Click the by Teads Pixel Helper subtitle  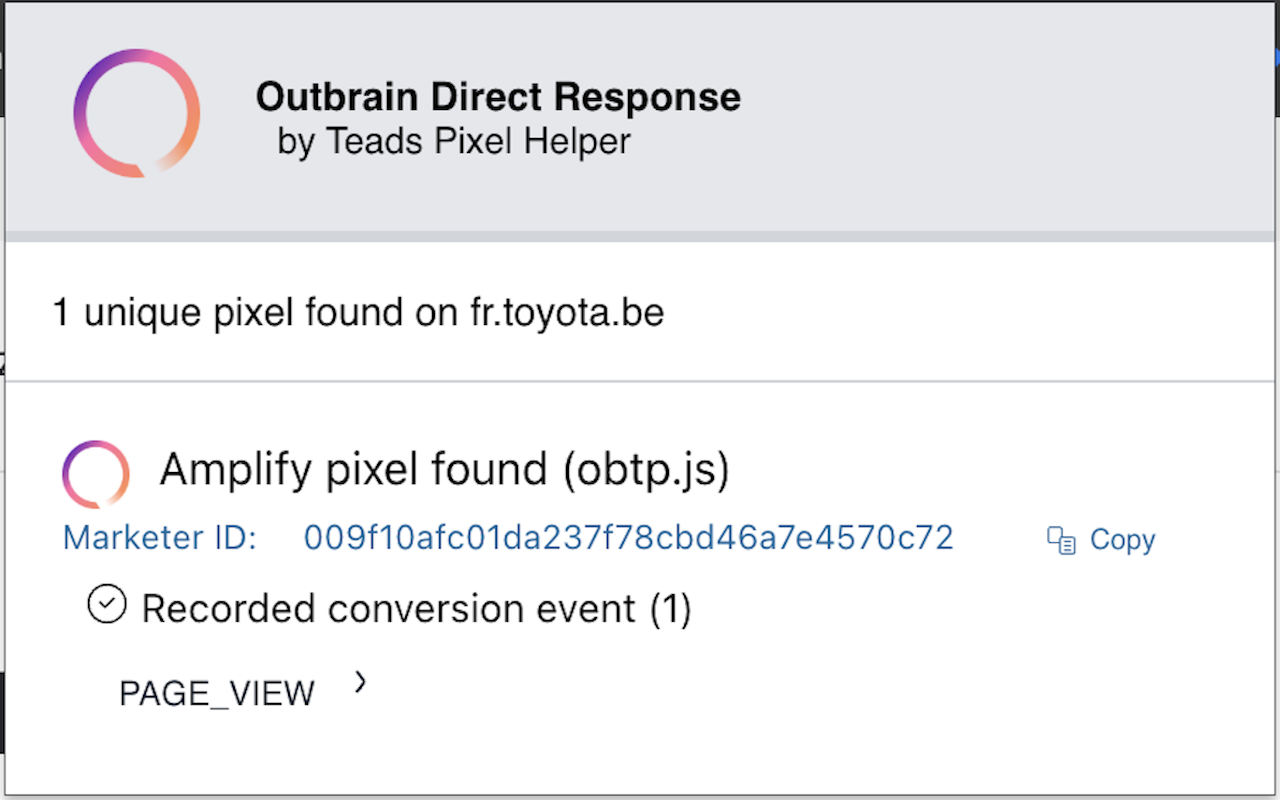pyautogui.click(x=452, y=141)
